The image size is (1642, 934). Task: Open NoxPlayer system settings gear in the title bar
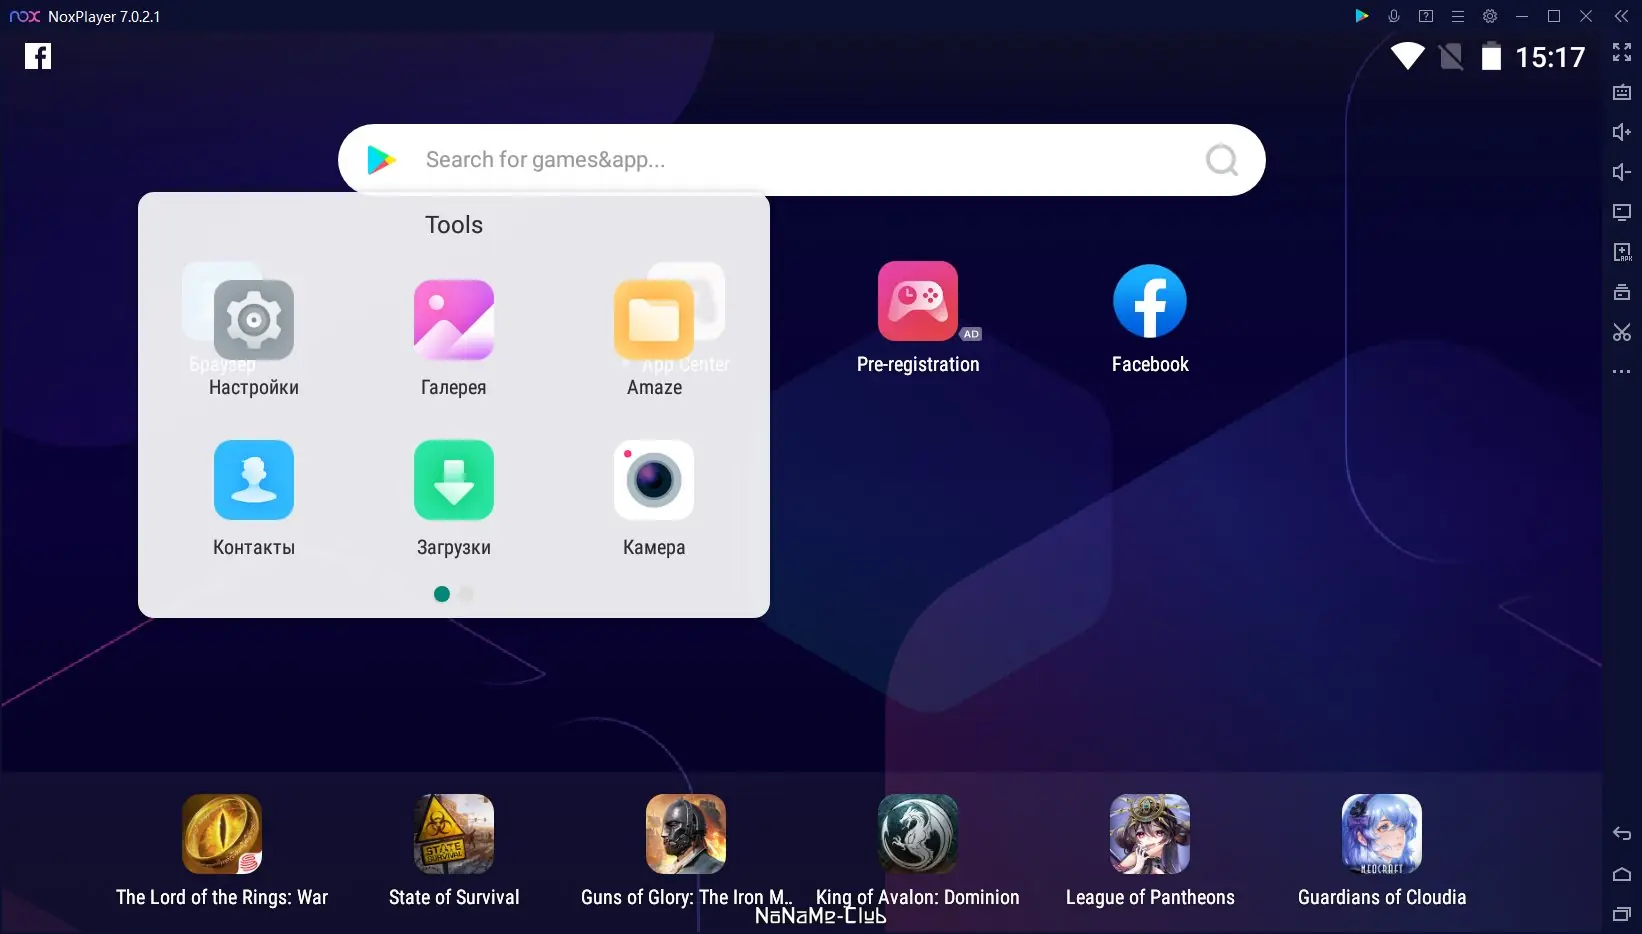click(1490, 16)
